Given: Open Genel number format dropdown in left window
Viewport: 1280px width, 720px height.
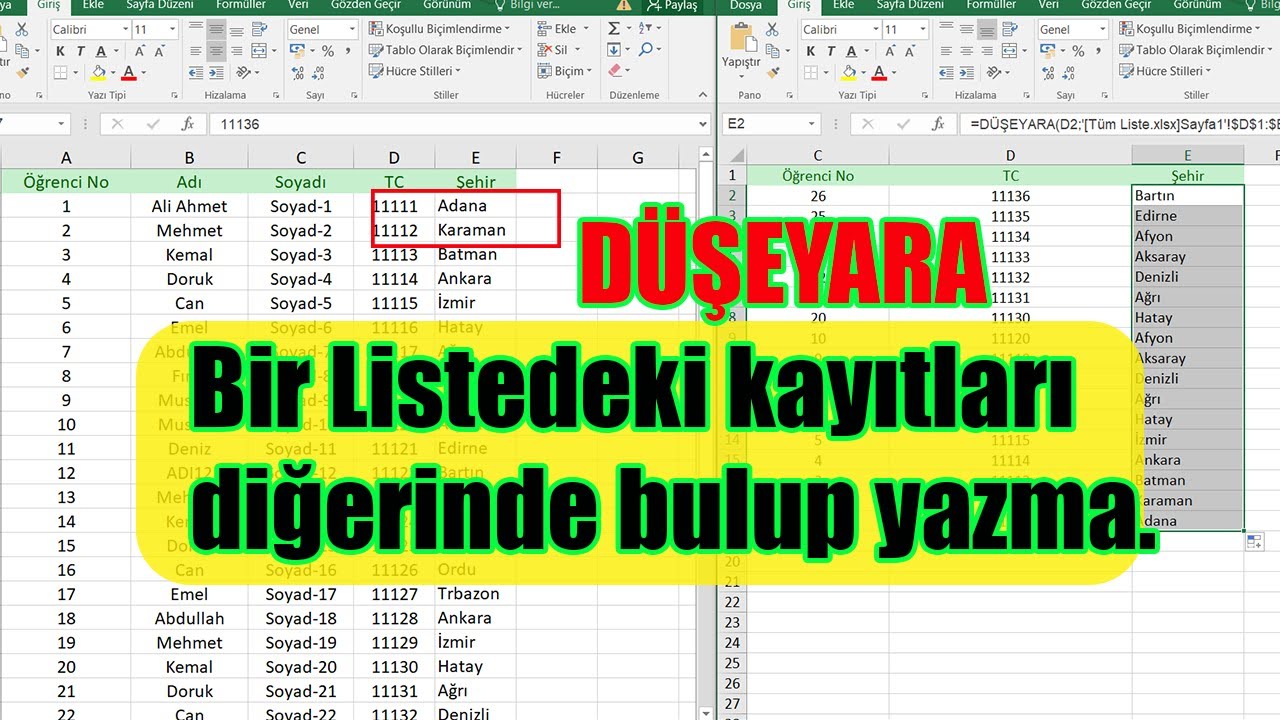Looking at the screenshot, I should tap(352, 30).
